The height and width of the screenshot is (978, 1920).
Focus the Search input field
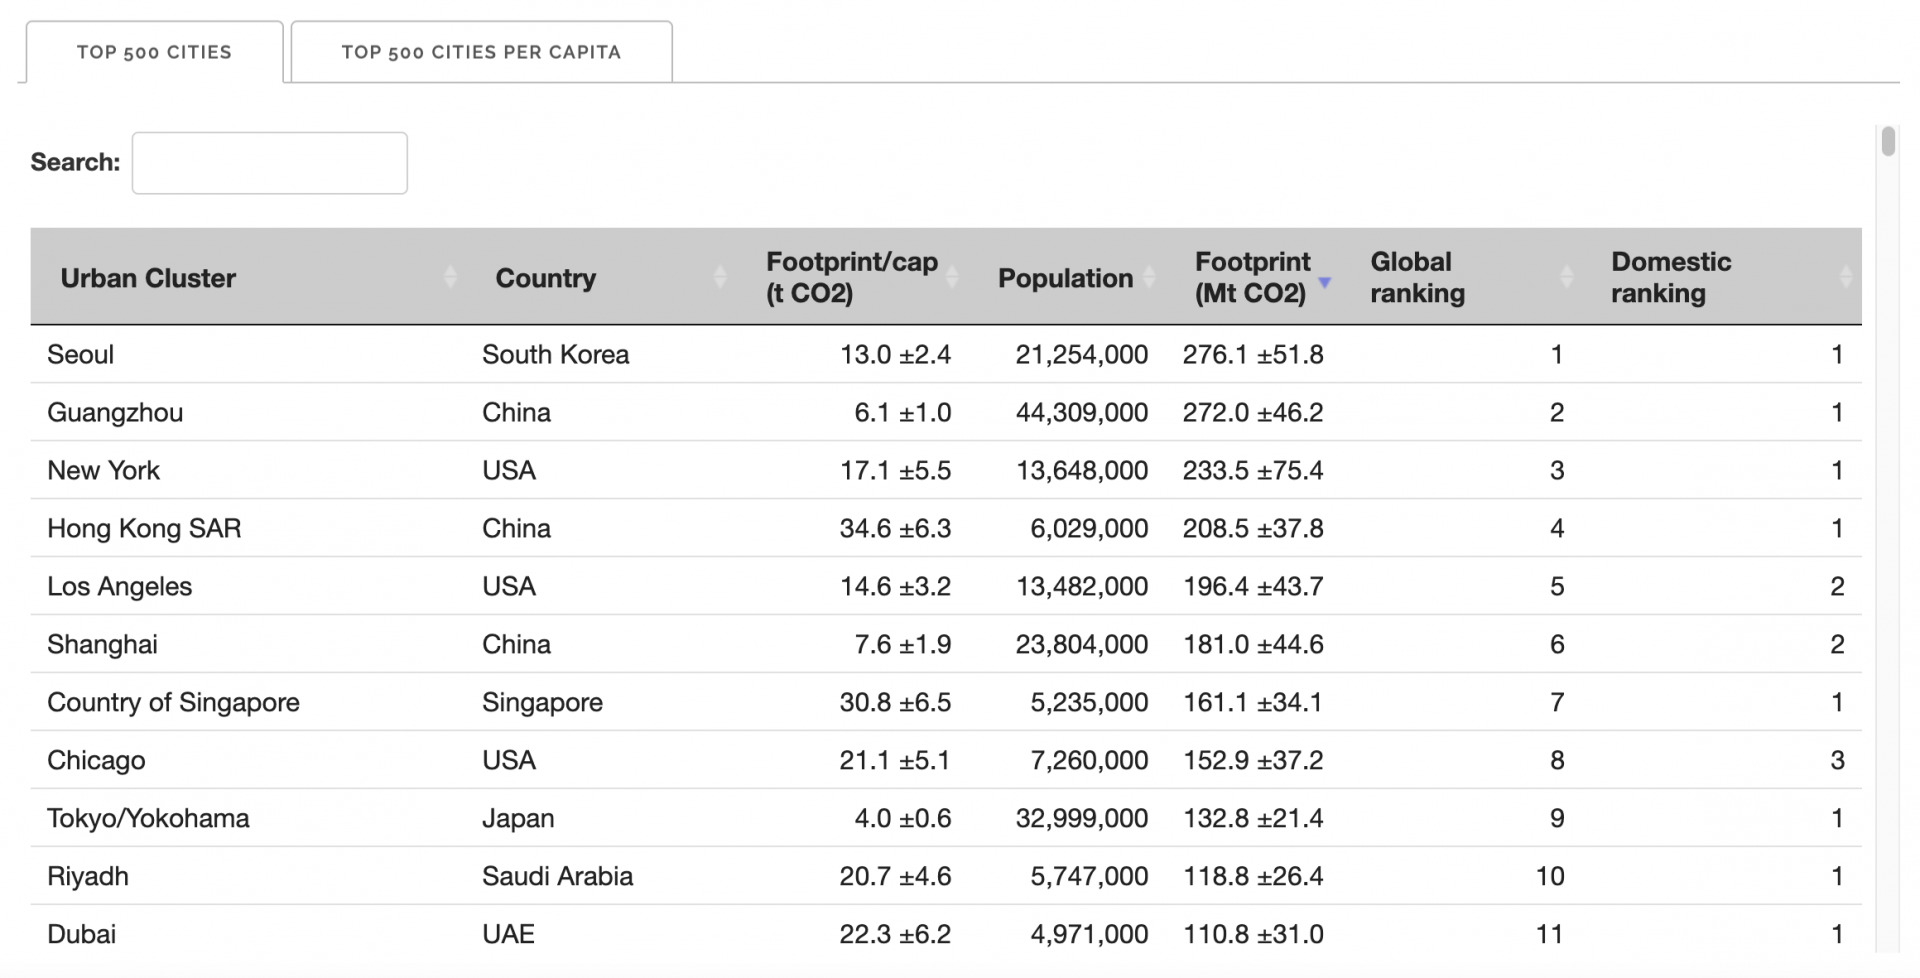coord(269,163)
